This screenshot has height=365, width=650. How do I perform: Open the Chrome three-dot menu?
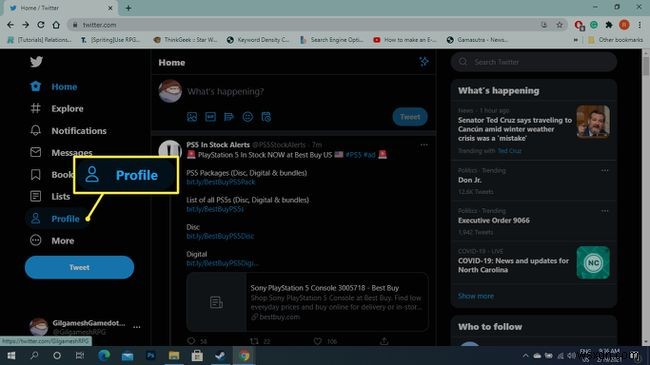click(640, 25)
